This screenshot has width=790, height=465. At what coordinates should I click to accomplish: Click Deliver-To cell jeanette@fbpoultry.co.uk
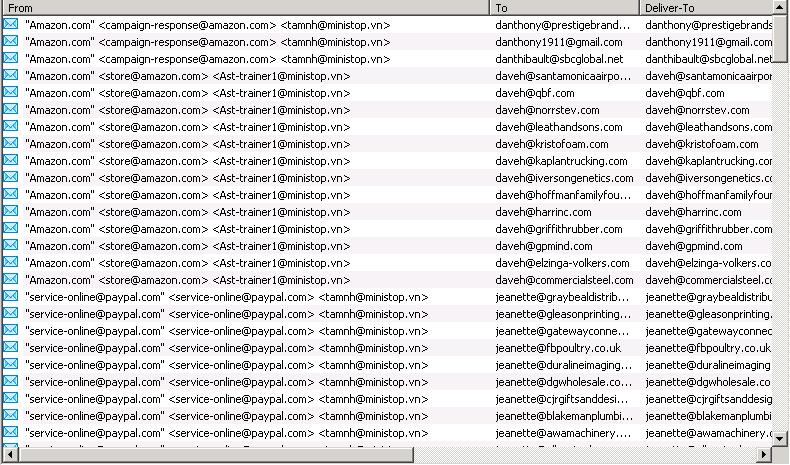tap(708, 348)
